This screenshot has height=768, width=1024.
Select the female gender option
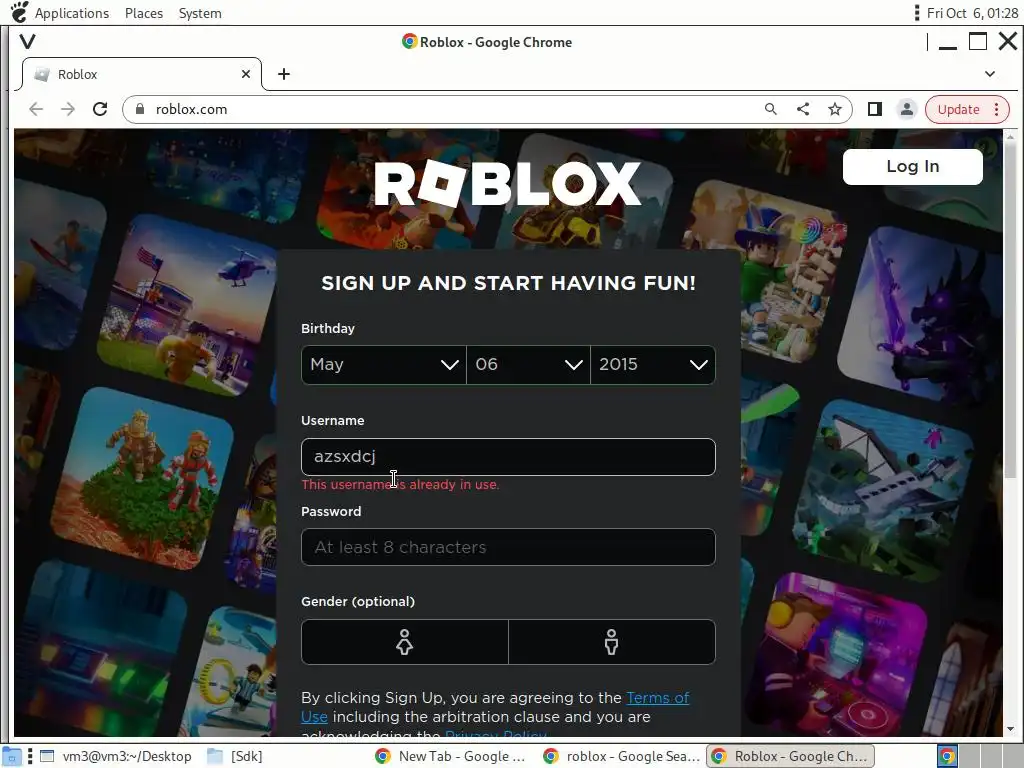404,642
